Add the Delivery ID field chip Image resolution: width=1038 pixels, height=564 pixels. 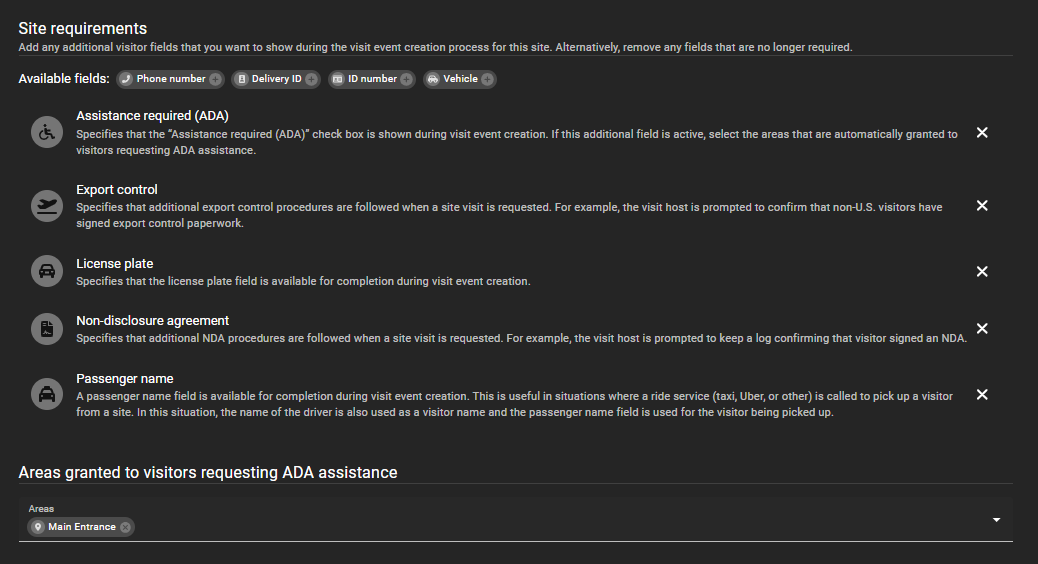(311, 79)
